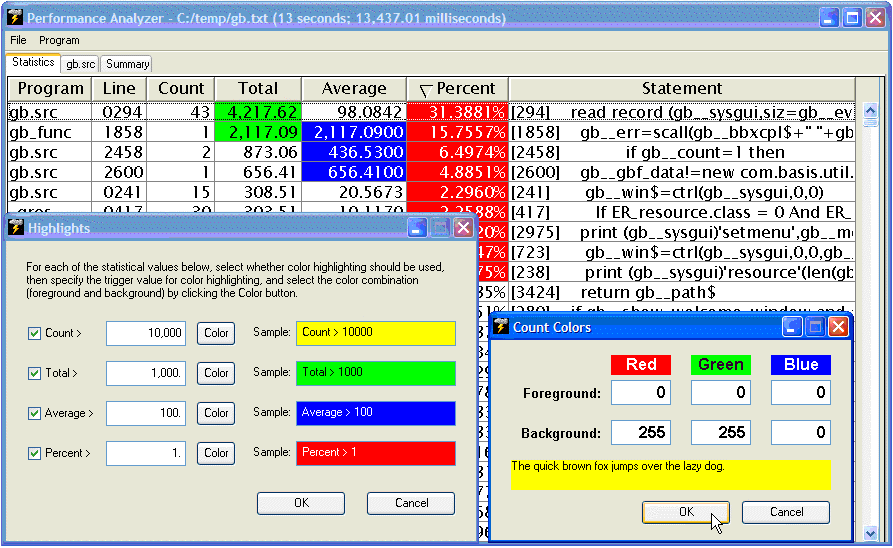Viewport: 893px width, 548px height.
Task: Toggle the Count > highlight checkbox
Action: click(x=35, y=333)
